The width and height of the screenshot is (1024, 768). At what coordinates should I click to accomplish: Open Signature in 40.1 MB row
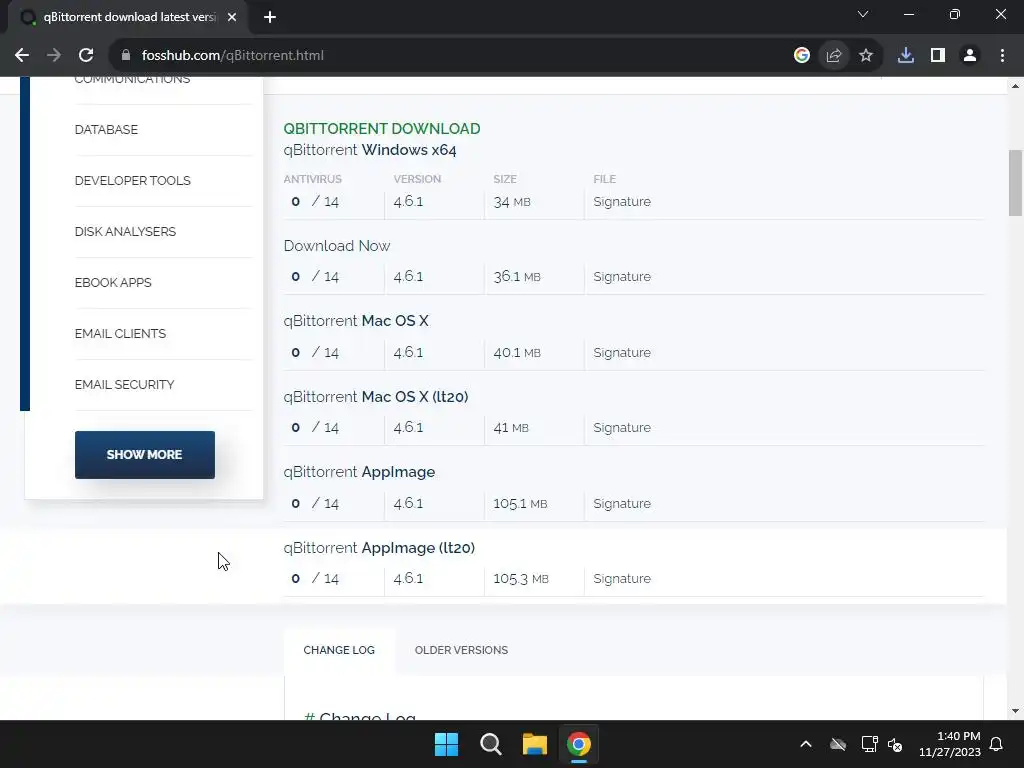[x=622, y=353]
